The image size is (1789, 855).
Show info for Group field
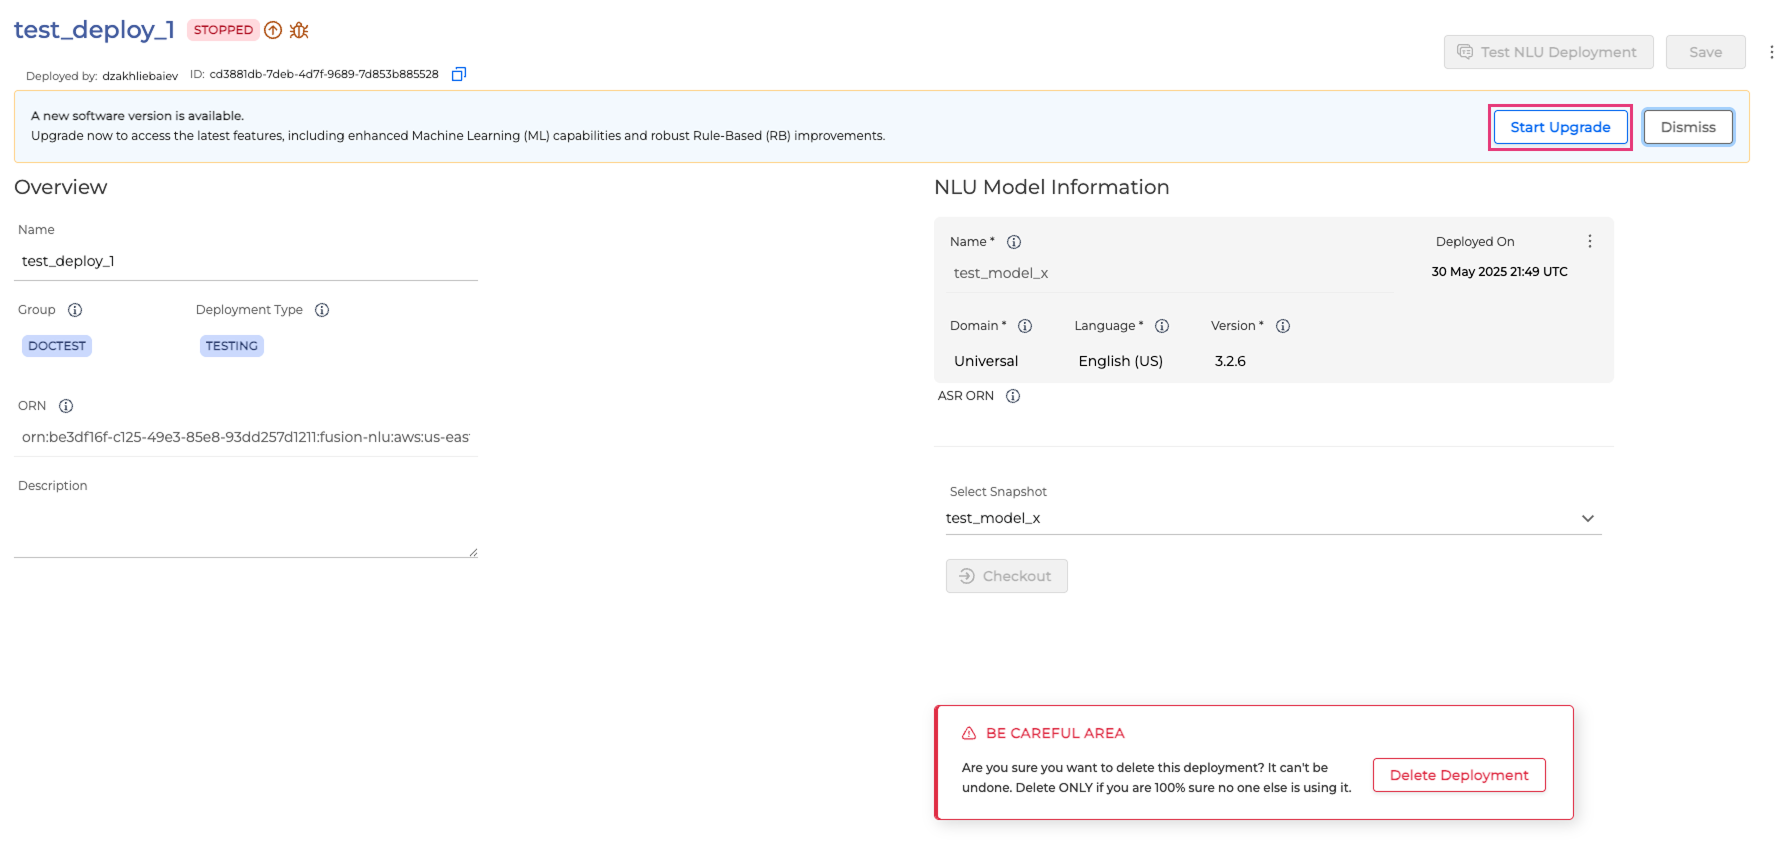[75, 310]
